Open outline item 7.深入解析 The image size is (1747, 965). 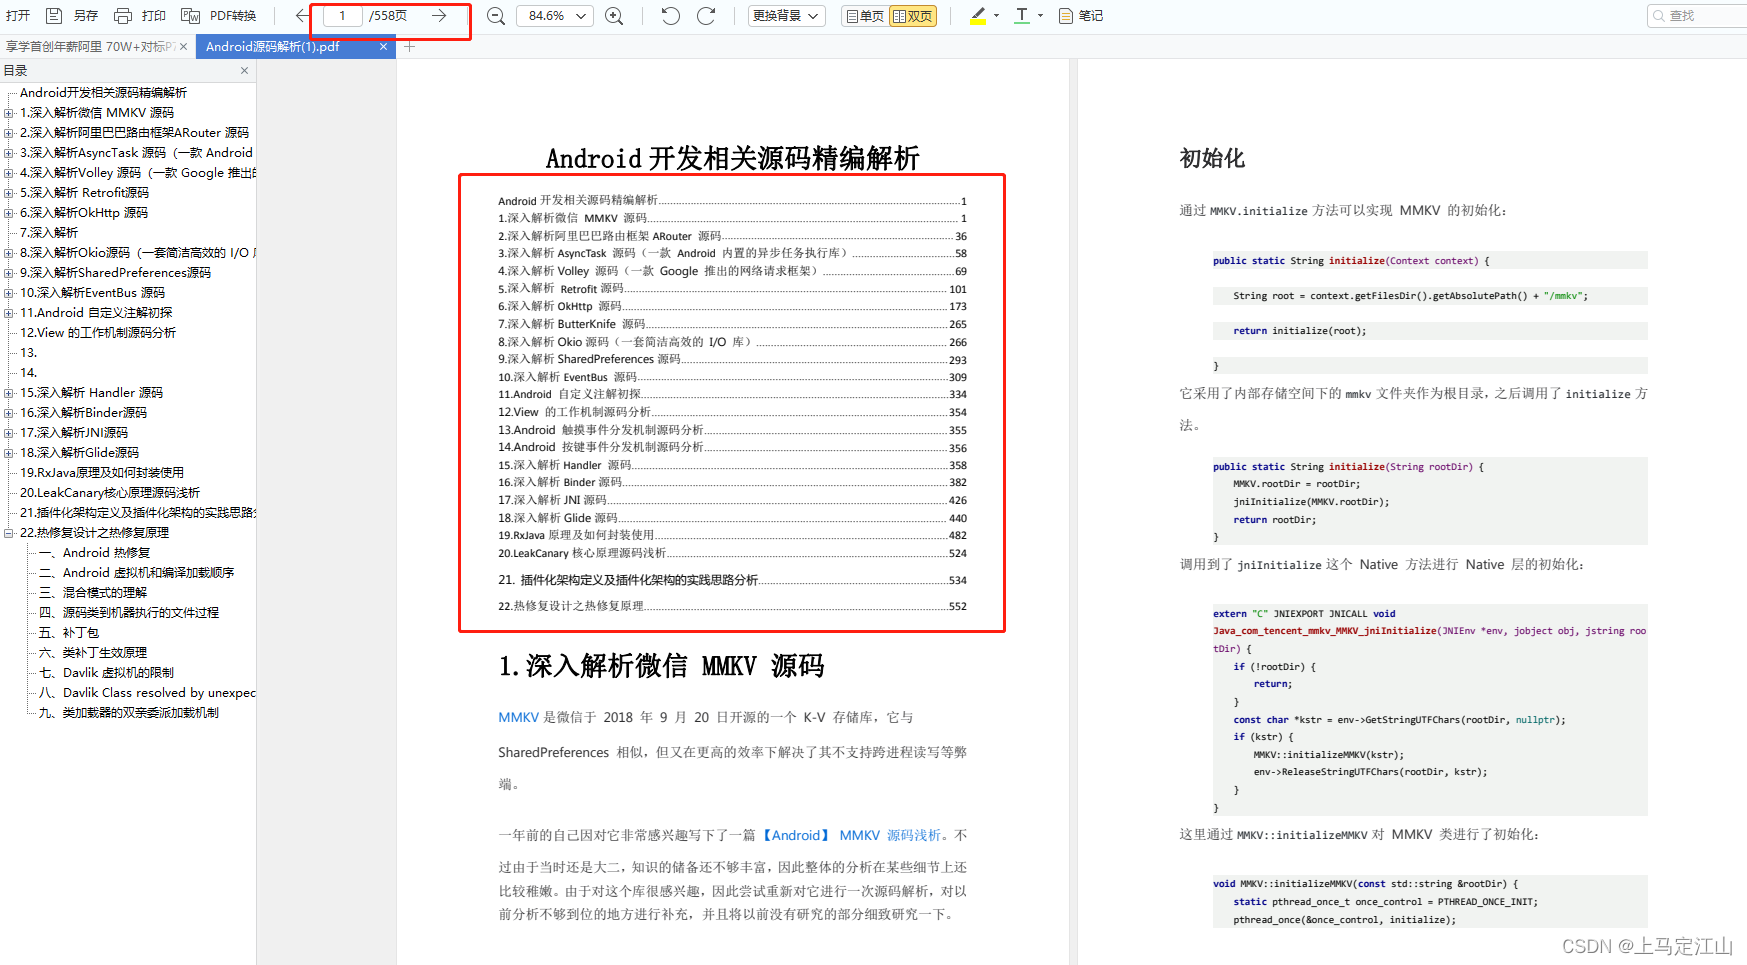click(49, 233)
